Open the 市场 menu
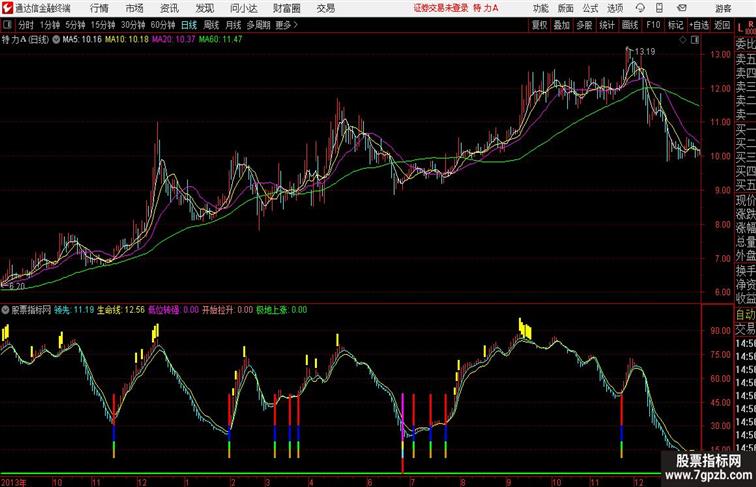This screenshot has width=756, height=487. point(135,8)
